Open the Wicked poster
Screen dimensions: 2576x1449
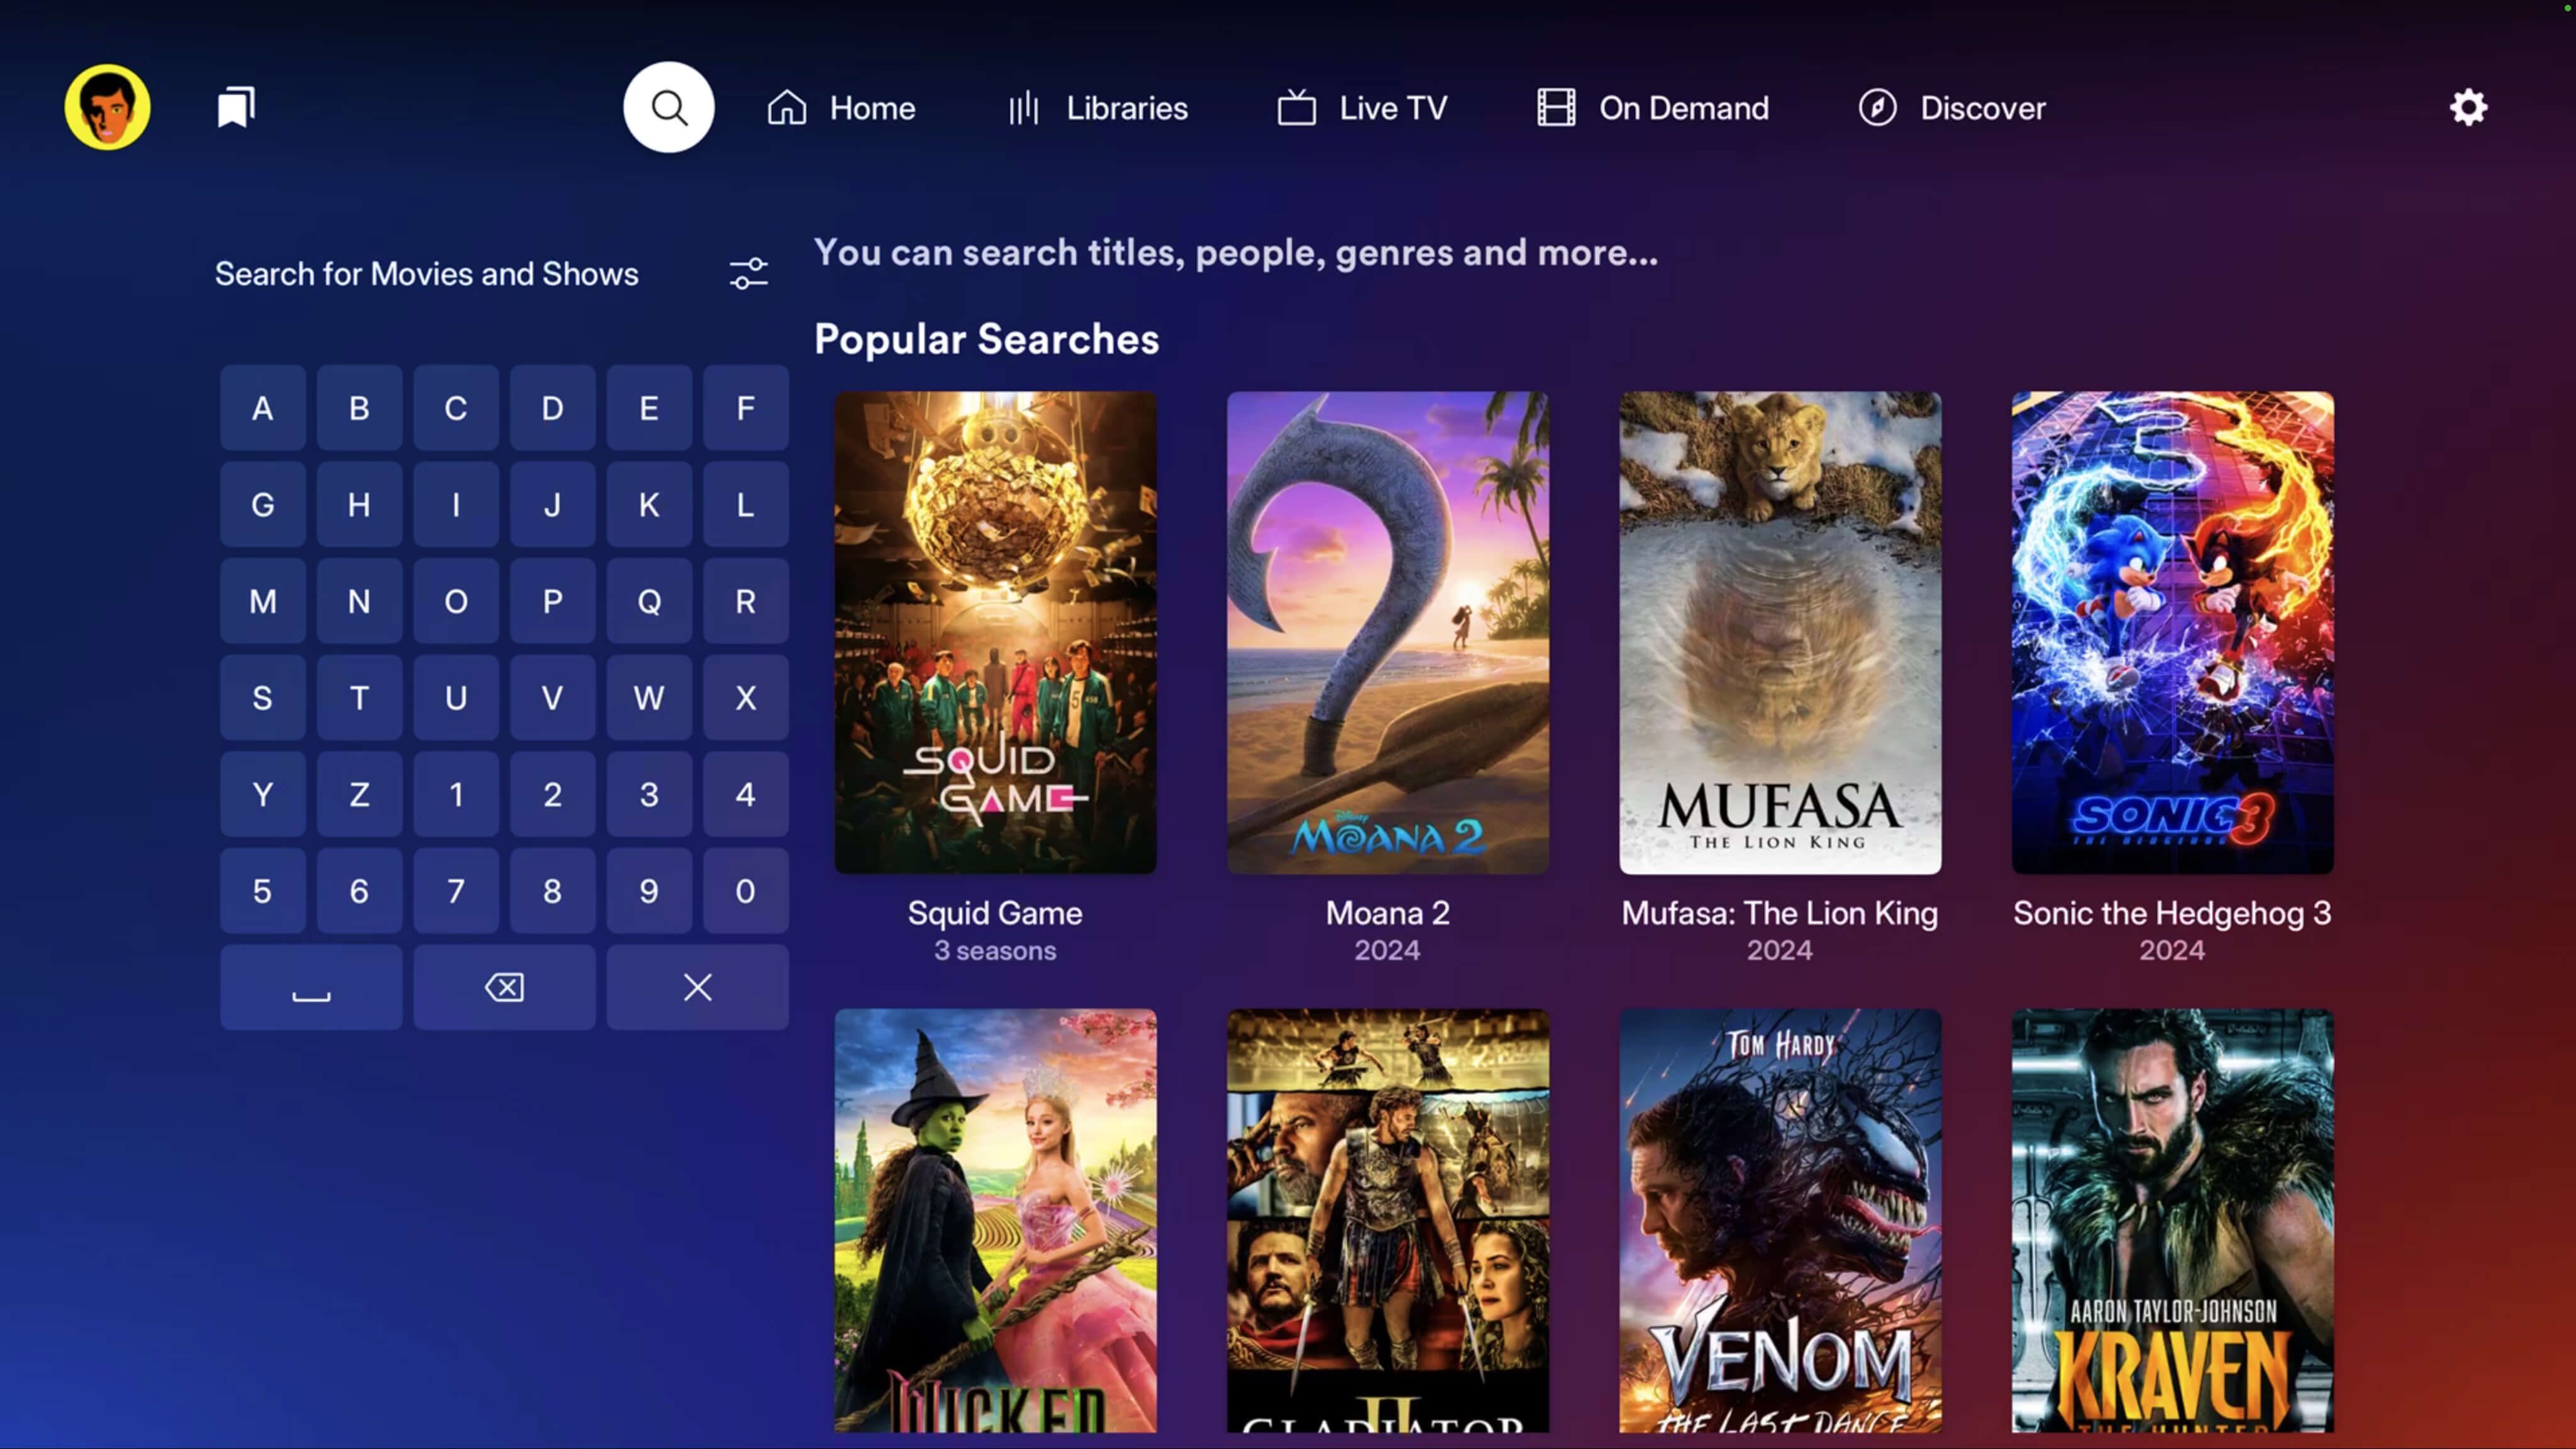[x=995, y=1221]
